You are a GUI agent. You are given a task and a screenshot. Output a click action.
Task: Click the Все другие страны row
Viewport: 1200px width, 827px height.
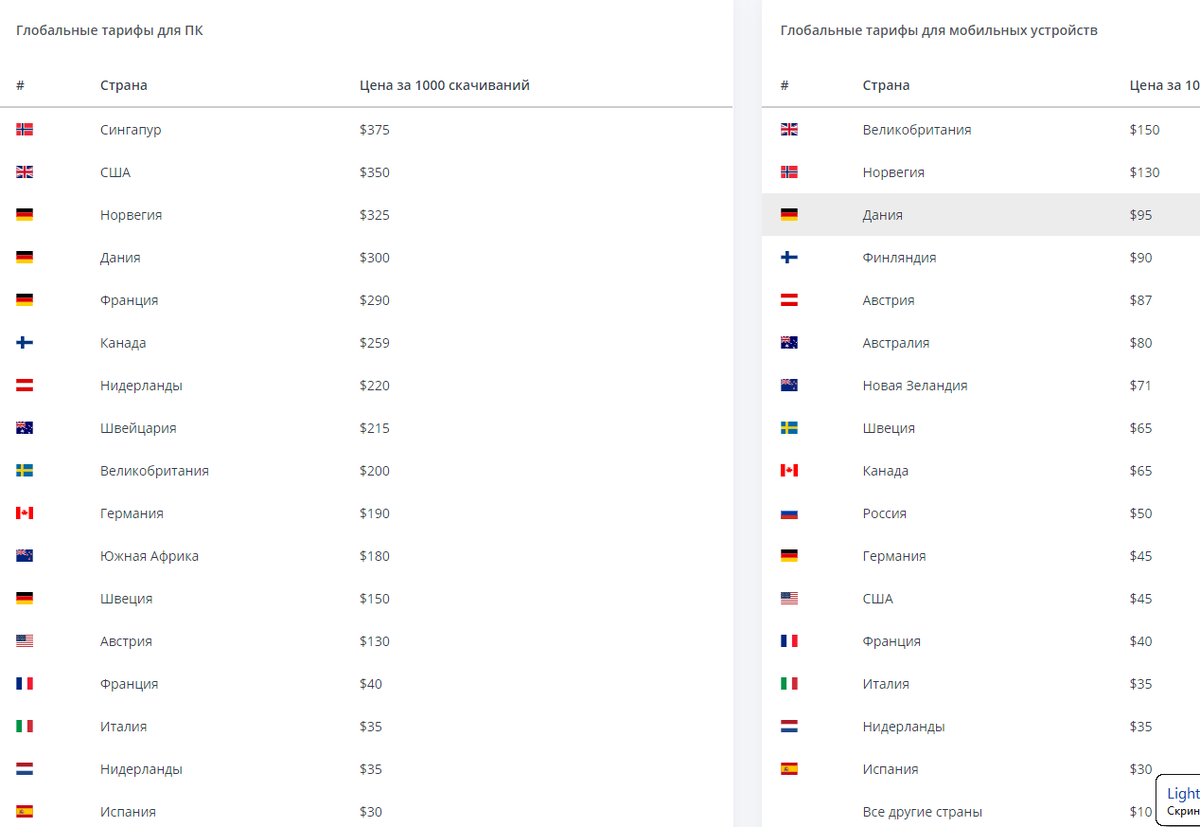(981, 812)
